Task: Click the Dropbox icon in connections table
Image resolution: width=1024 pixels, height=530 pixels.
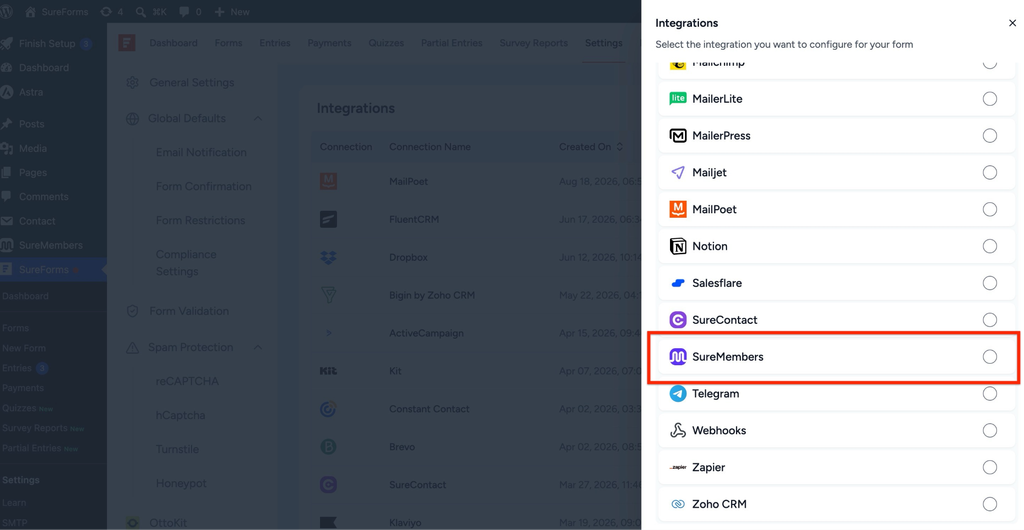Action: [x=328, y=257]
